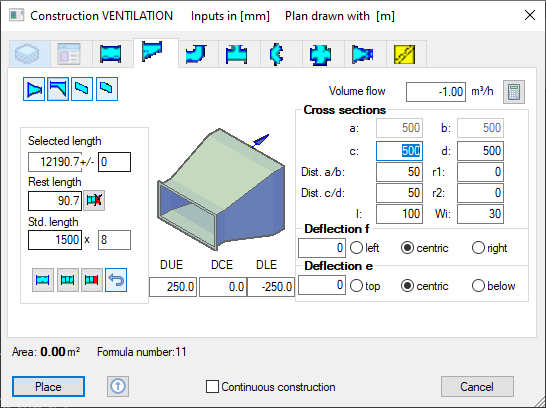Viewport: 546px width, 408px height.
Task: Choose the one-sided transition shape icon
Action: click(x=58, y=89)
